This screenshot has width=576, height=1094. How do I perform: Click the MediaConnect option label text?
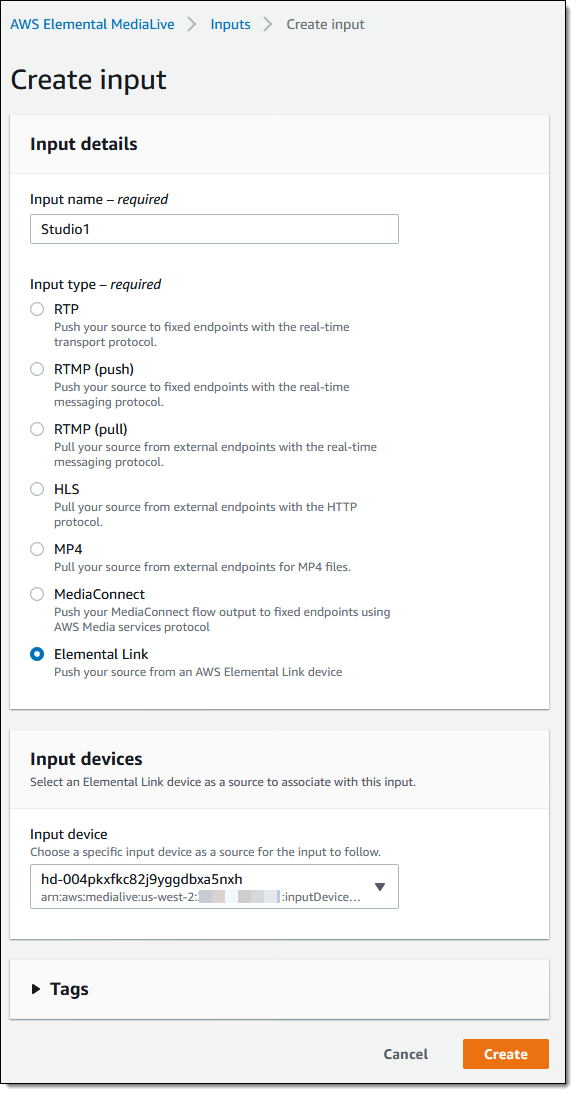click(x=99, y=594)
